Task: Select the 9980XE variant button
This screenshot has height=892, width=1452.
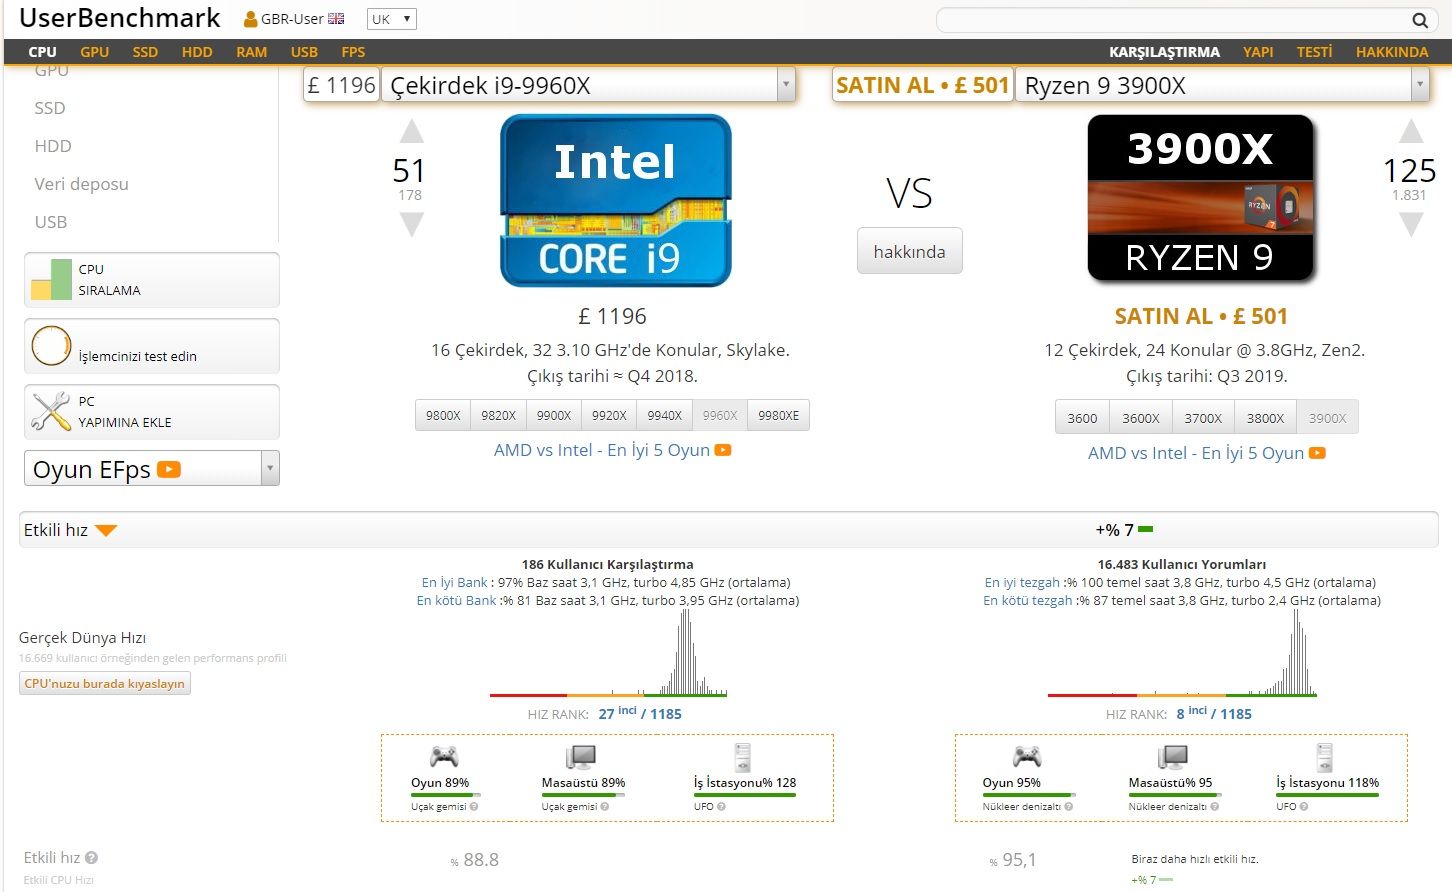Action: click(778, 415)
